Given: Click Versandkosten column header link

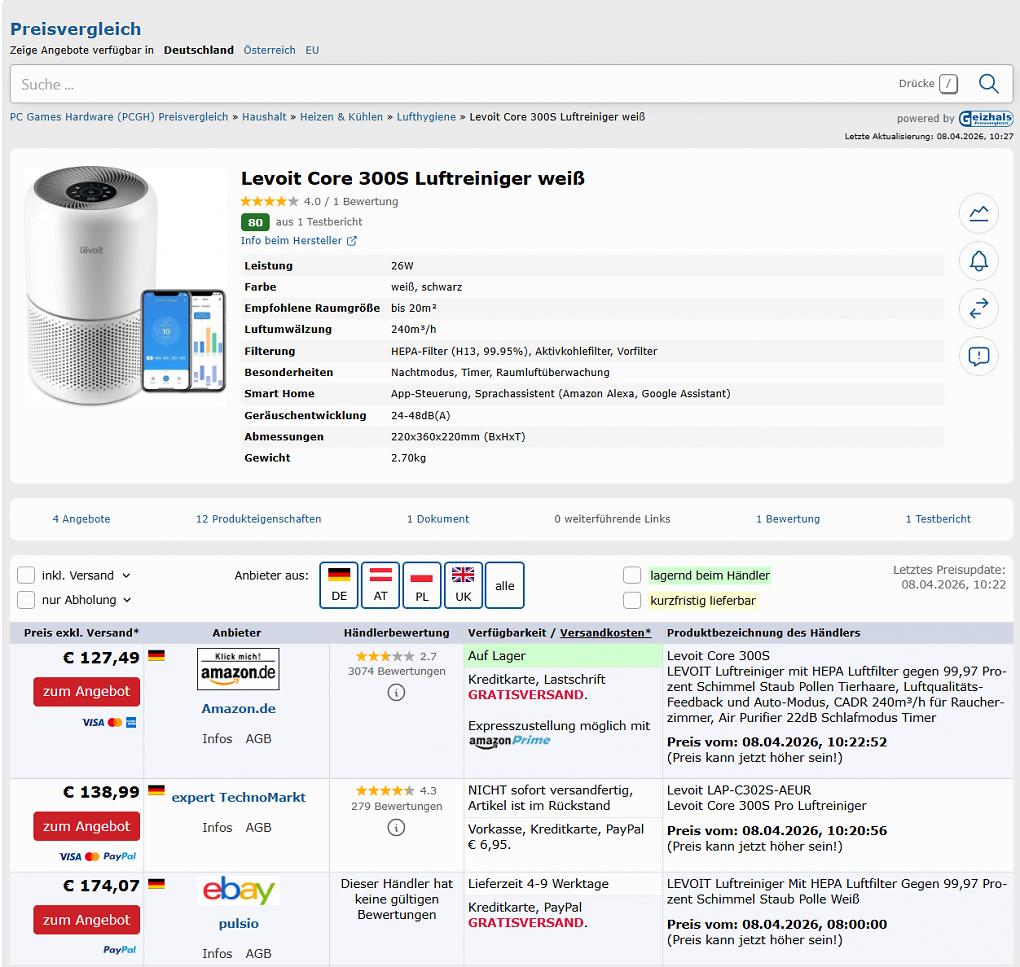Looking at the screenshot, I should 606,633.
